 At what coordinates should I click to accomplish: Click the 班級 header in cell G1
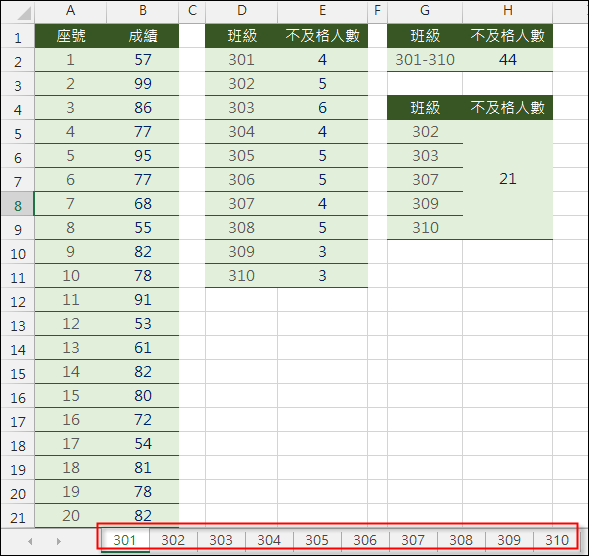click(425, 36)
